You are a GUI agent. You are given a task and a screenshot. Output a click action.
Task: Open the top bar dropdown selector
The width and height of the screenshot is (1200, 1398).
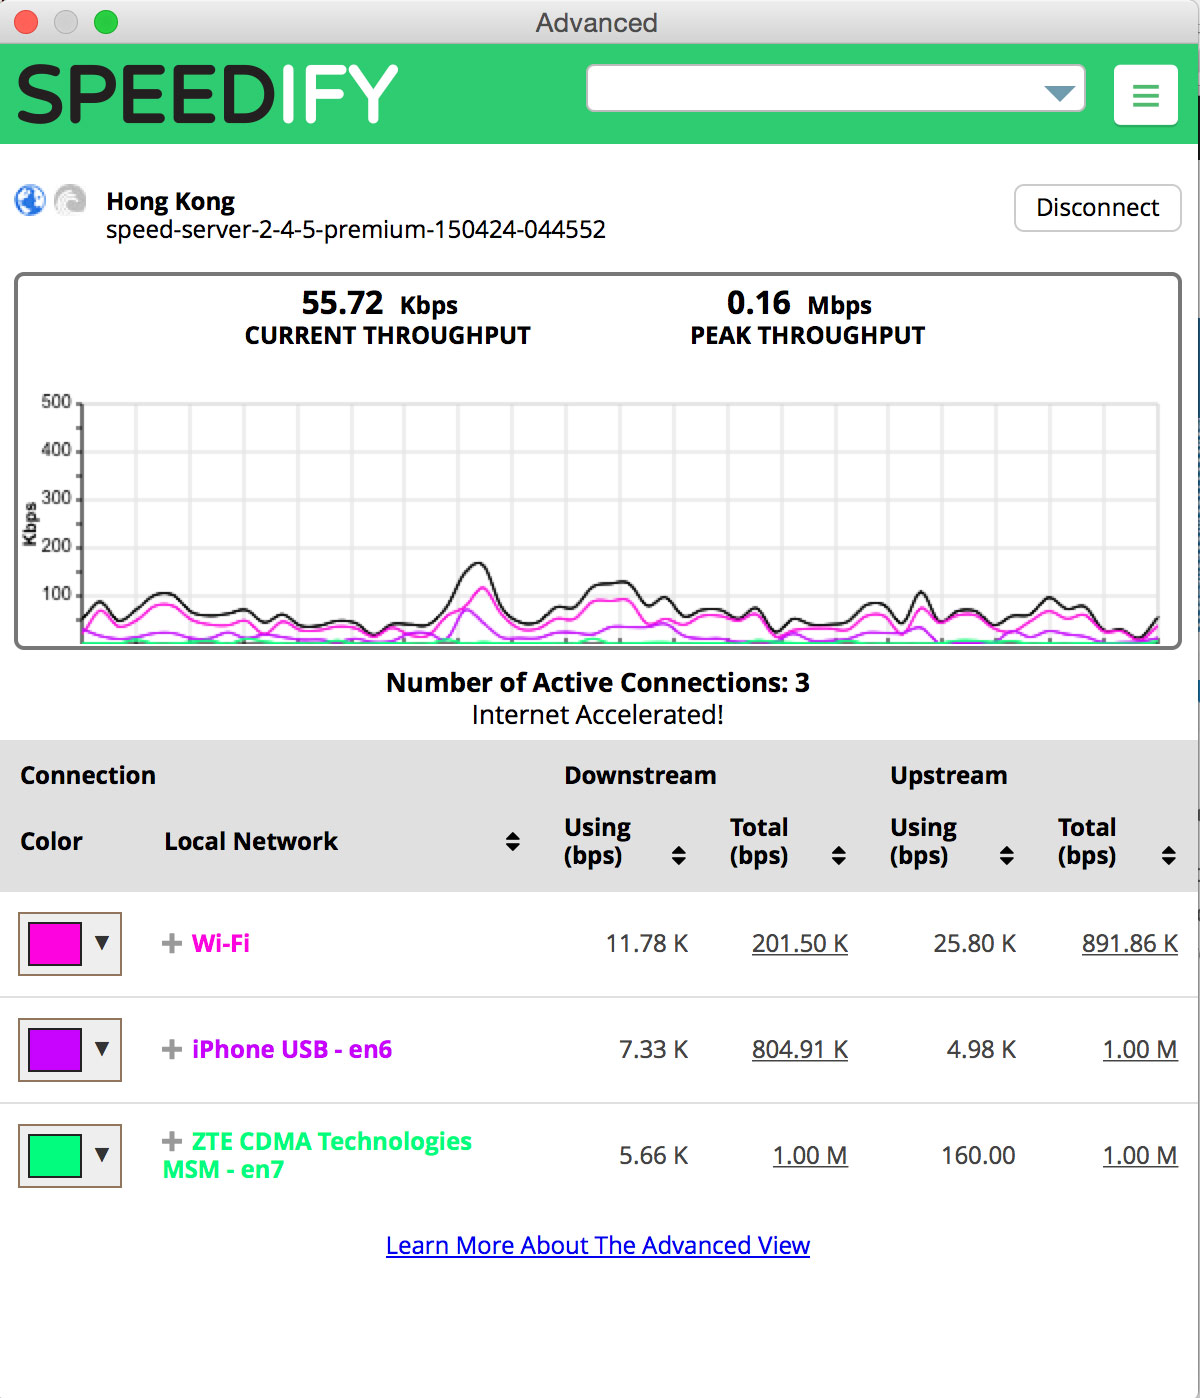(836, 89)
